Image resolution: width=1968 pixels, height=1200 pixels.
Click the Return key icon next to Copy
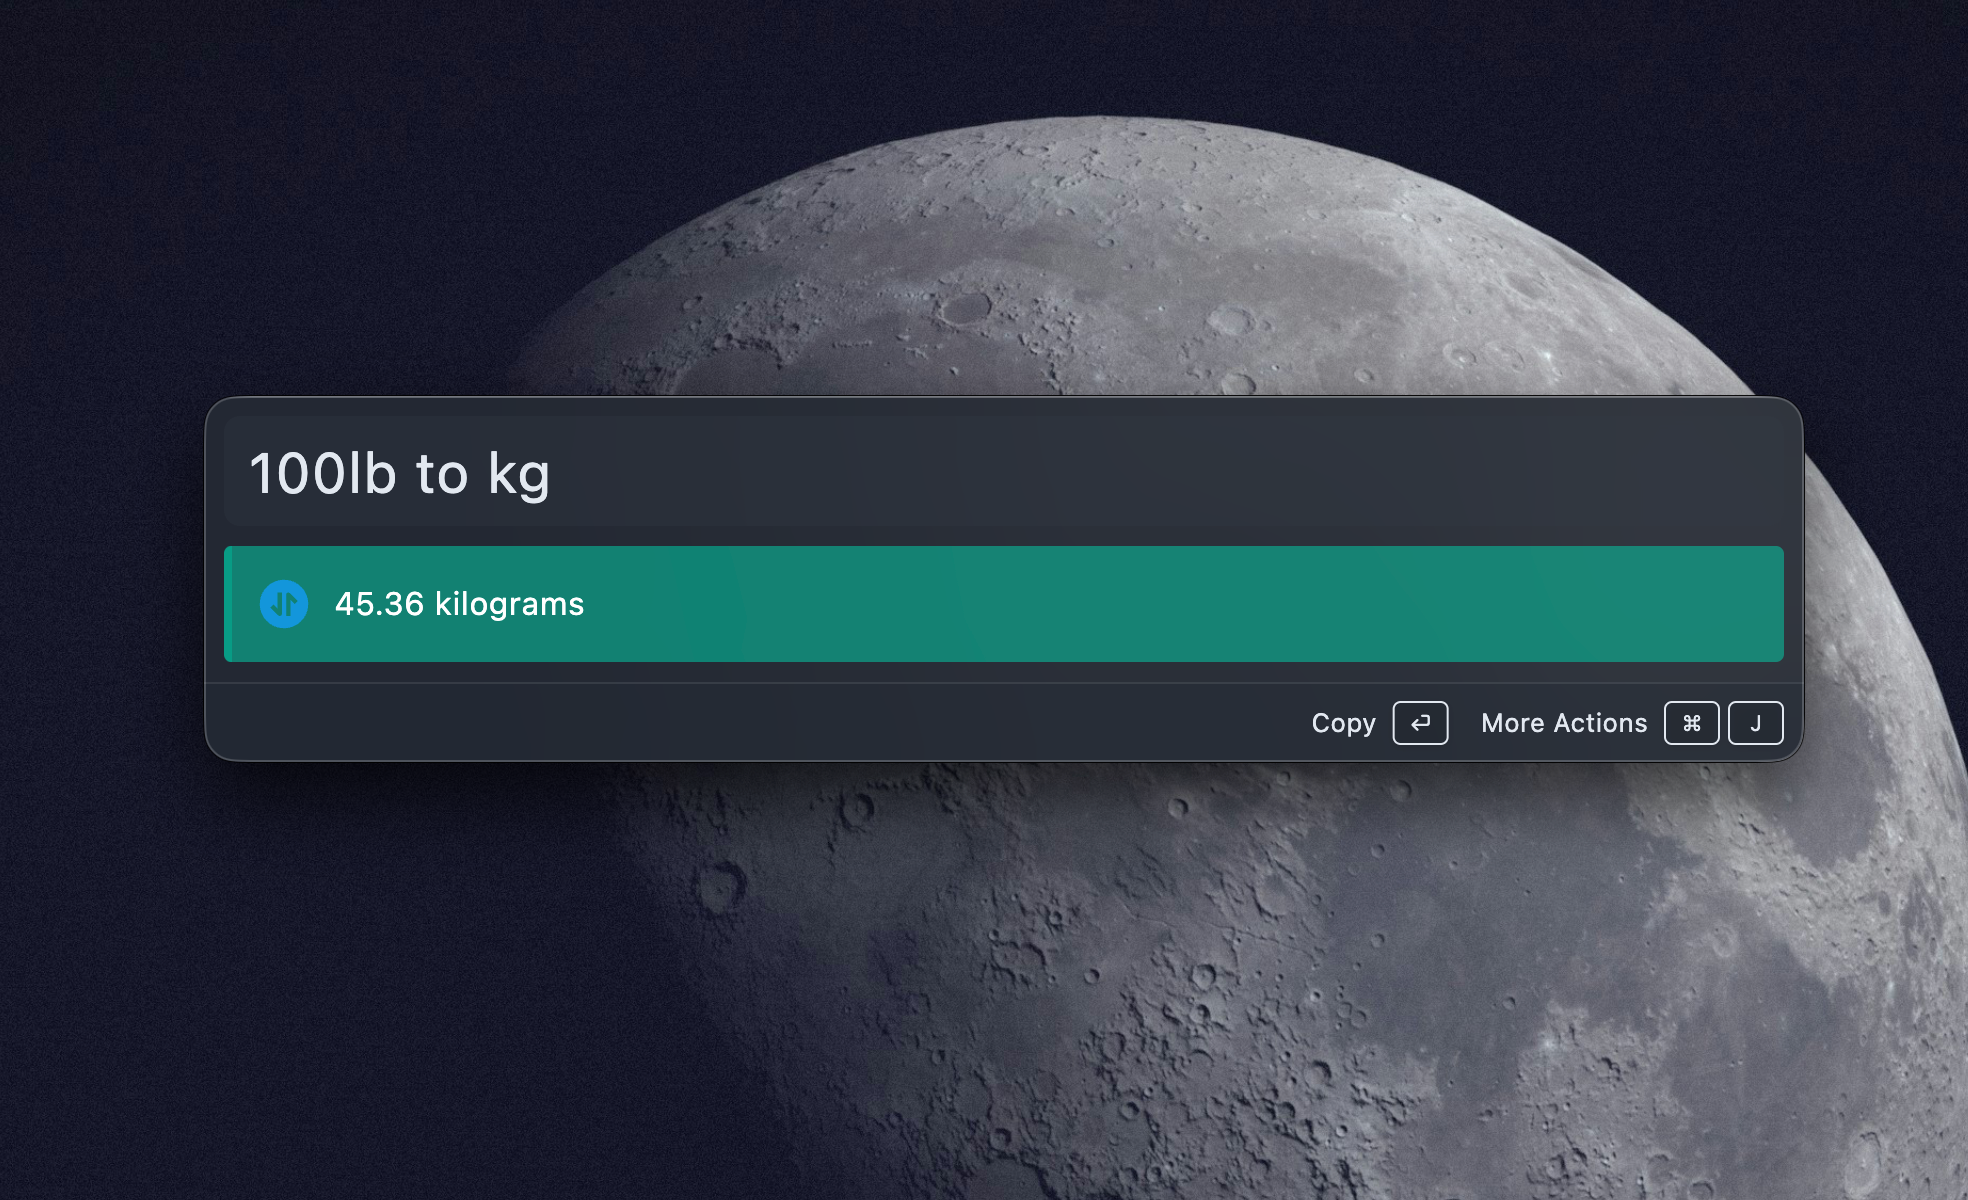point(1420,723)
